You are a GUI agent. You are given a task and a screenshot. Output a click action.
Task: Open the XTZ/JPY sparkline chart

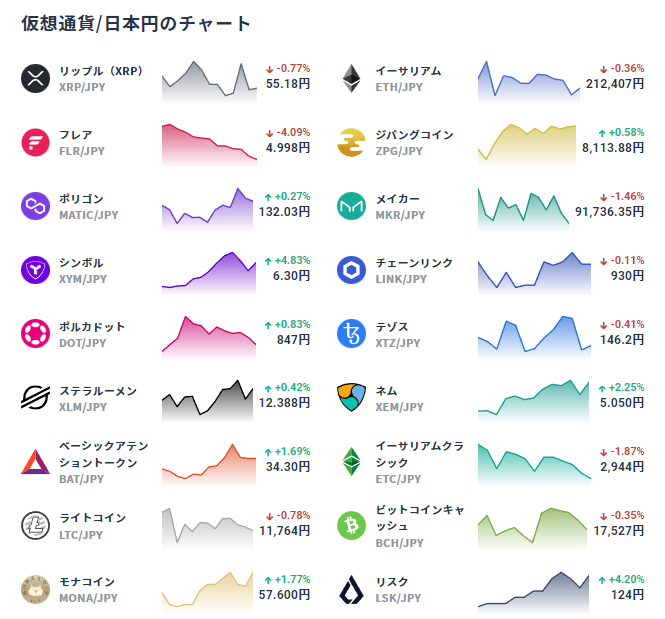coord(534,337)
